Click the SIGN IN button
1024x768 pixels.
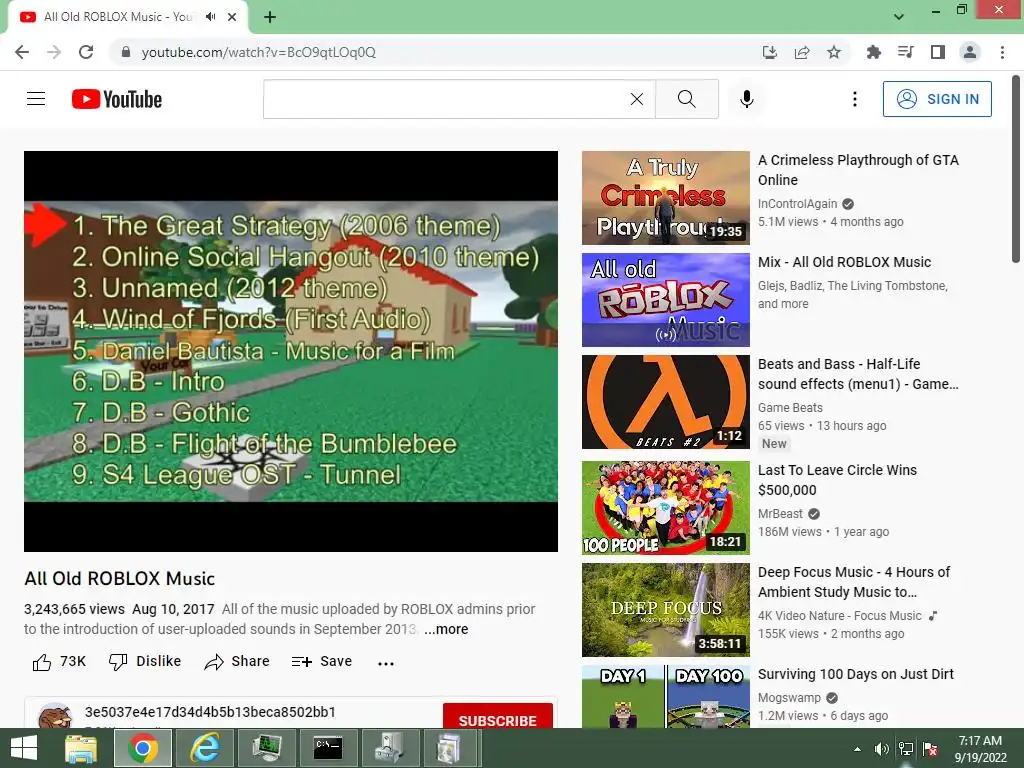(937, 99)
